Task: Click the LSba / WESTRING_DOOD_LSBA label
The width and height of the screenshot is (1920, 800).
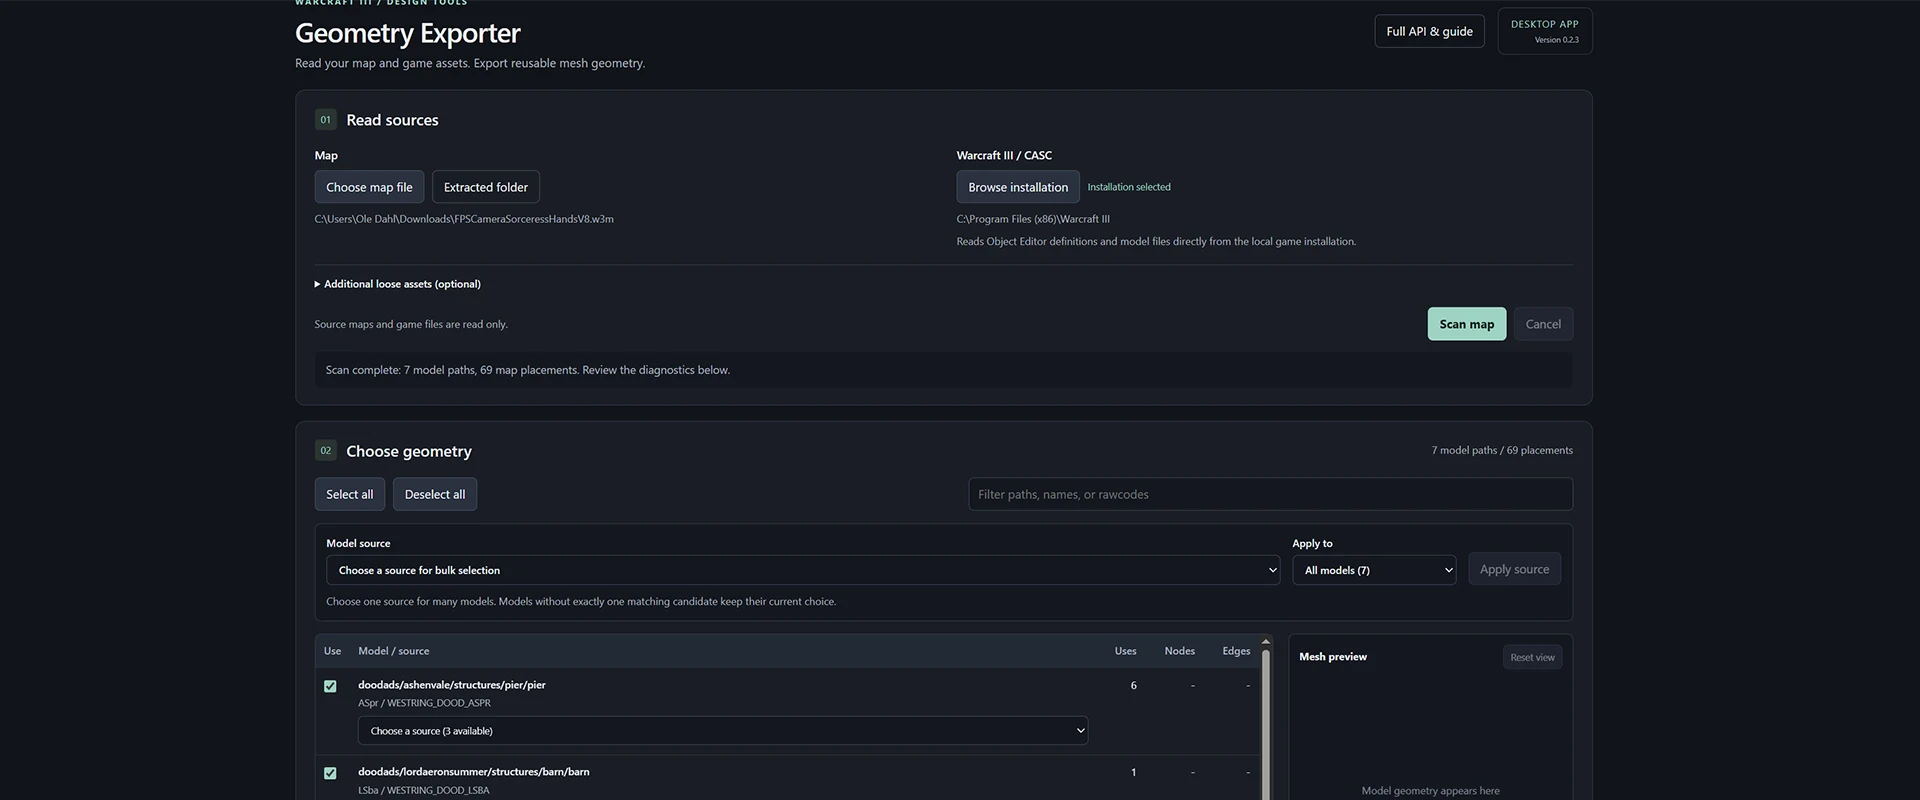Action: pyautogui.click(x=424, y=790)
